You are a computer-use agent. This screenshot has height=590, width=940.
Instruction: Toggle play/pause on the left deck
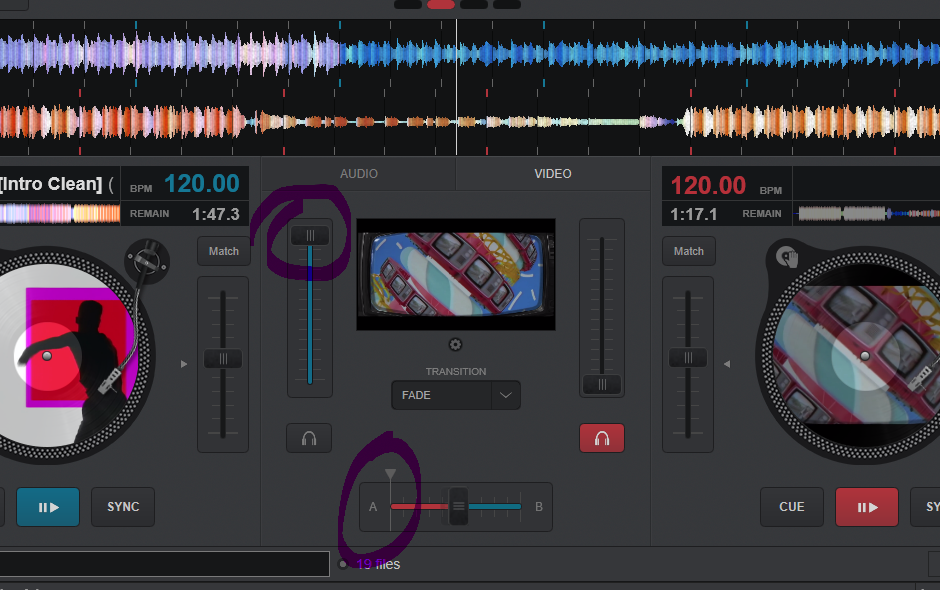tap(48, 507)
